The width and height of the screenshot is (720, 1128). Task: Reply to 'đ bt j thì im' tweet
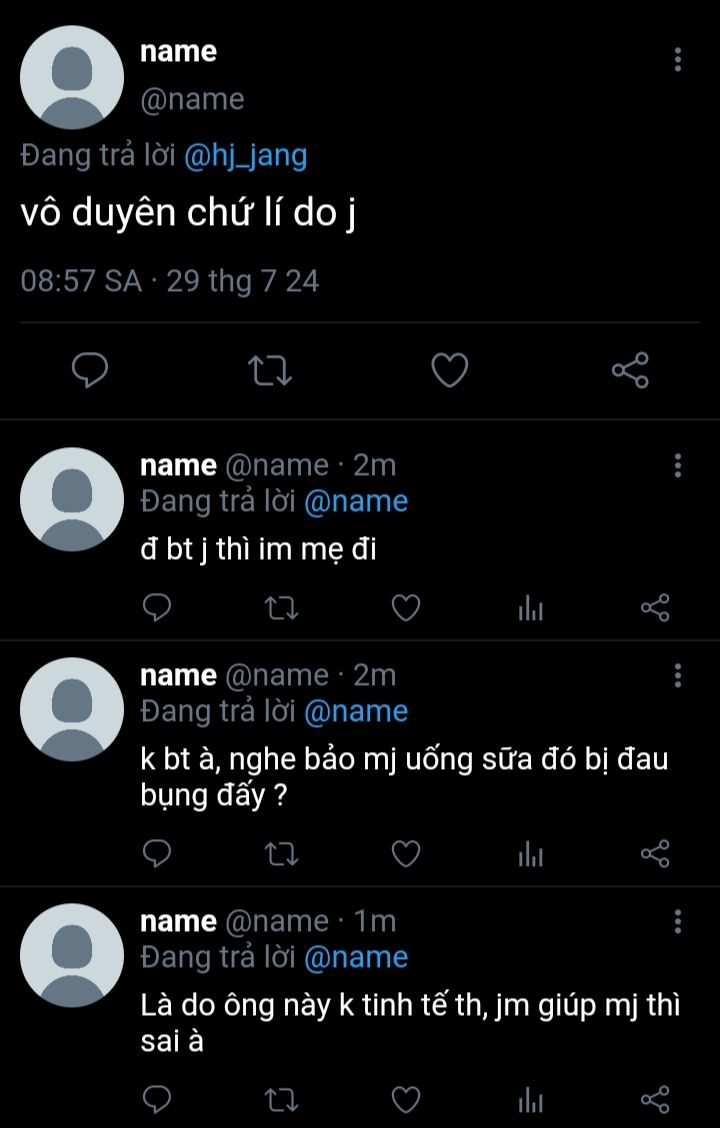click(157, 607)
